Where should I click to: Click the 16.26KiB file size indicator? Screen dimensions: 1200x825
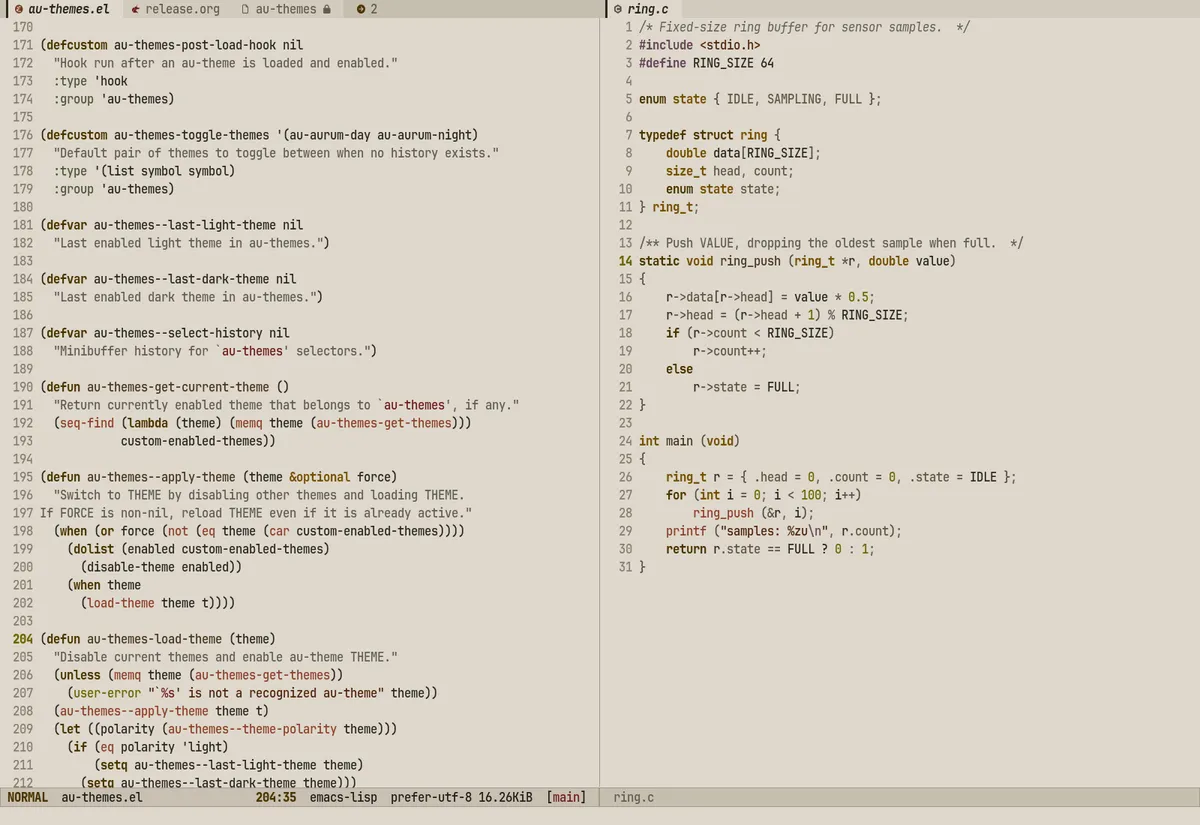click(505, 797)
